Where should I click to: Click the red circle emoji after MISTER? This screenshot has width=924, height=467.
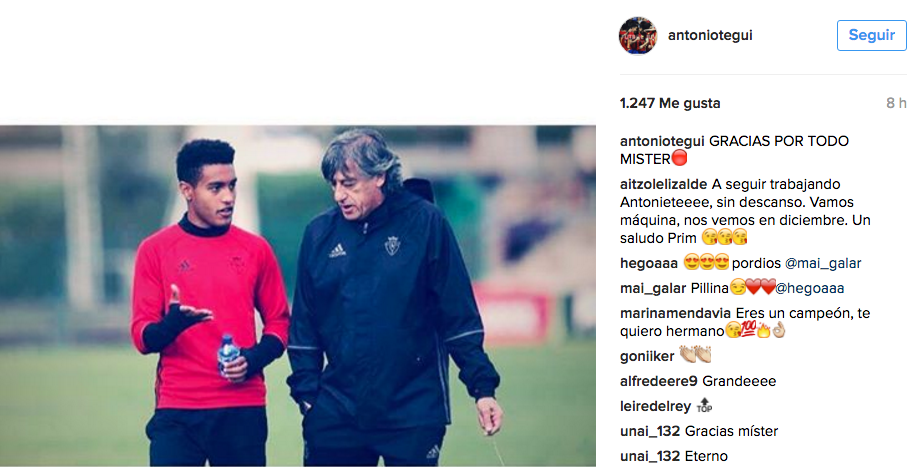point(679,159)
